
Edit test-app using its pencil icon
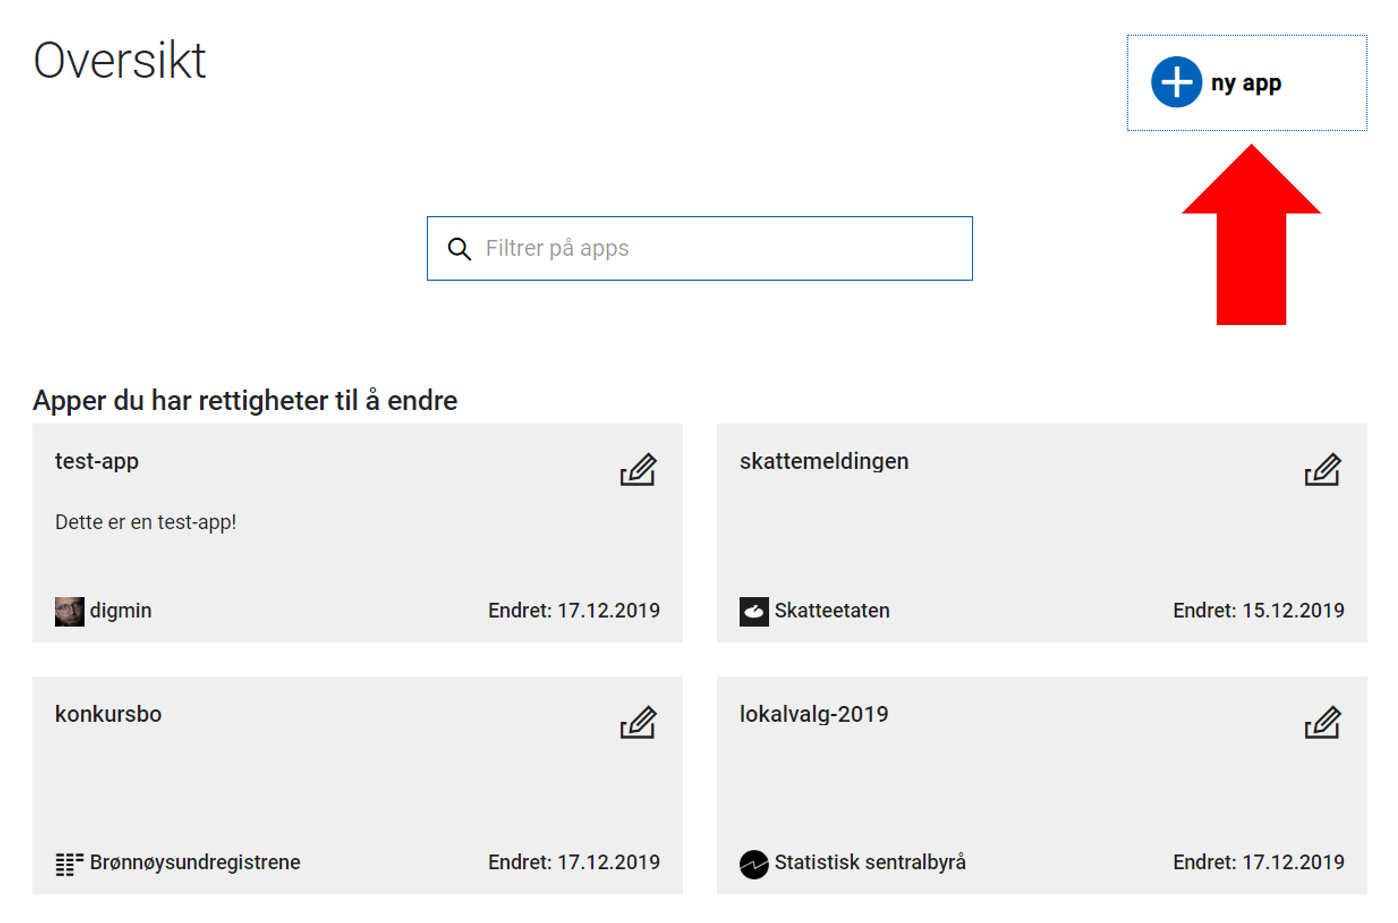point(638,469)
